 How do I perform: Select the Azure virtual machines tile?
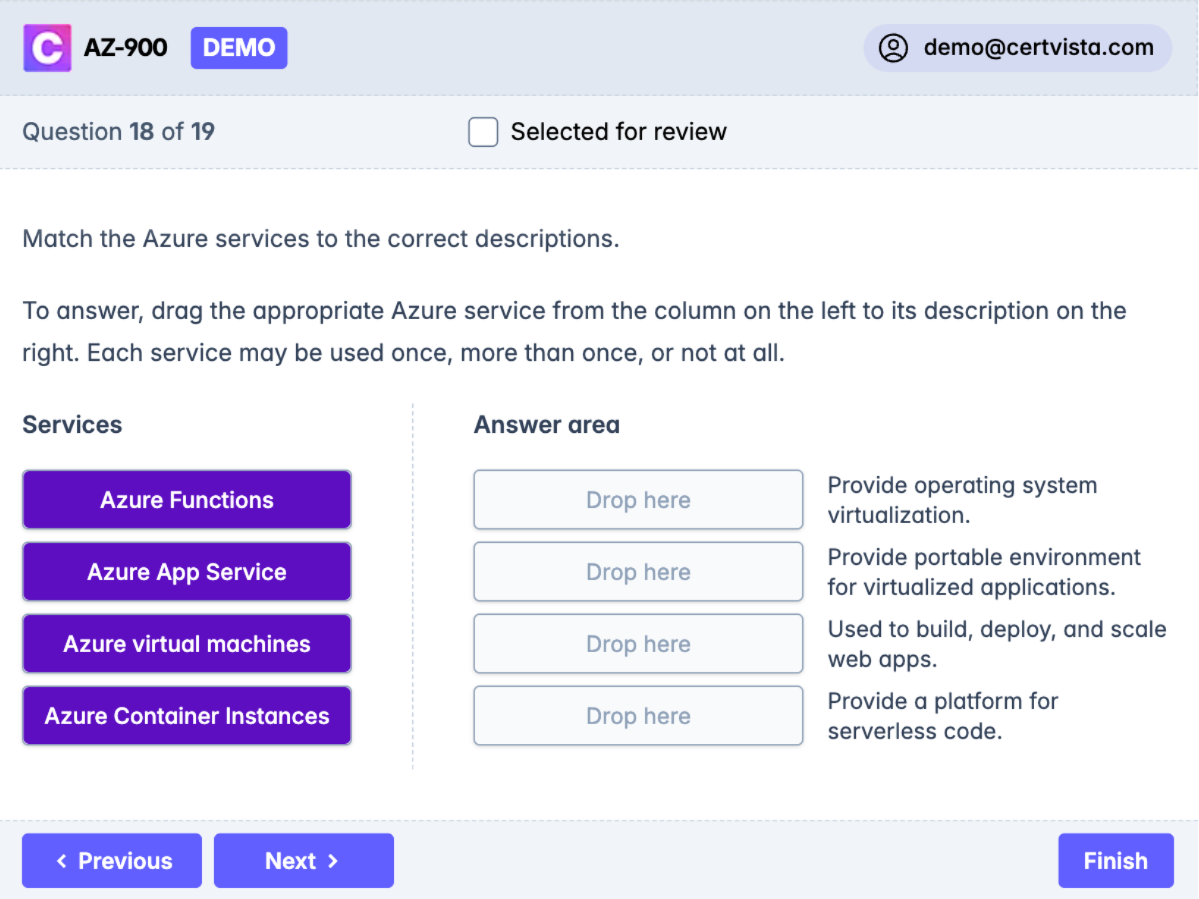click(x=186, y=643)
